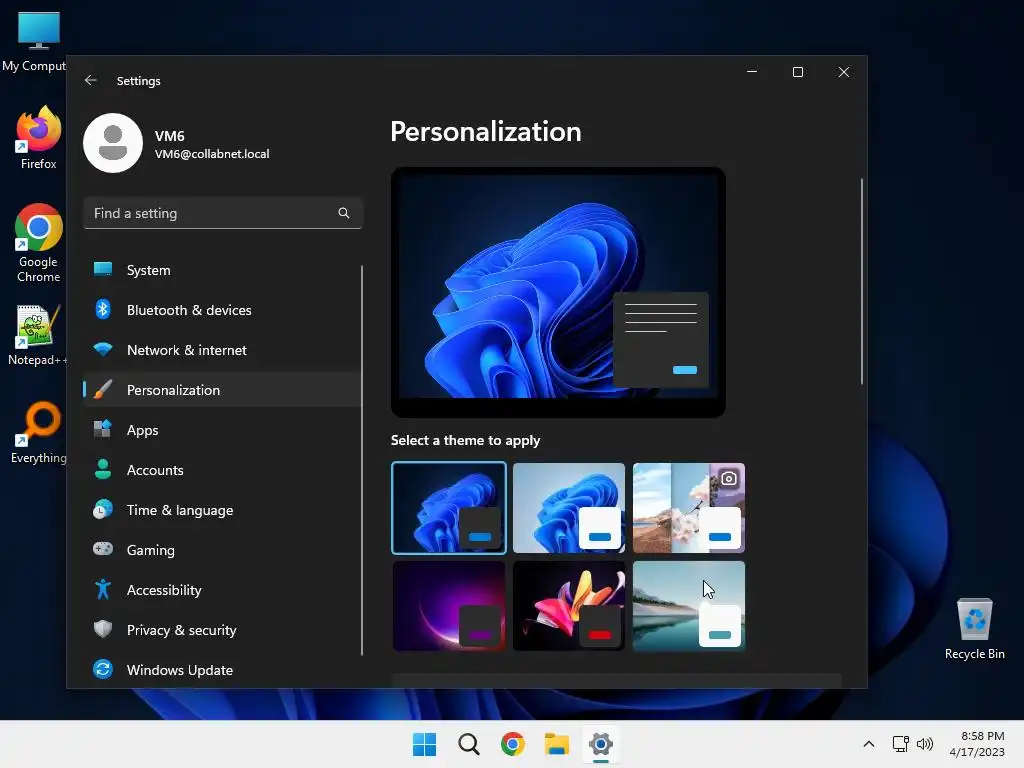Select the Notepad++ desktop shortcut
Screen dimensions: 1024x768
click(x=38, y=336)
